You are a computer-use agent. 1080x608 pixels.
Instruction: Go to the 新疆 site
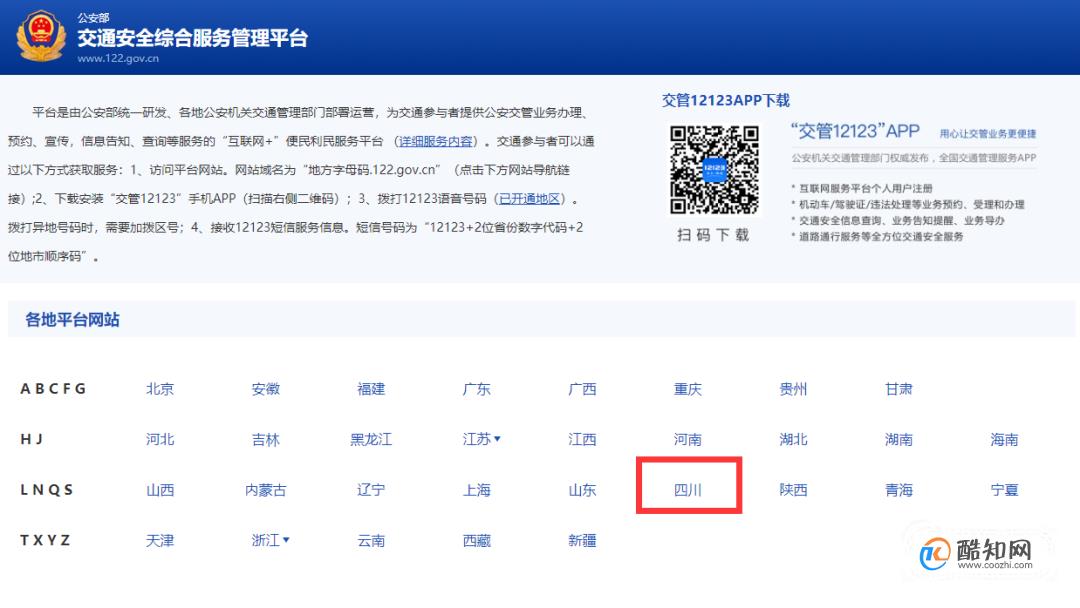coord(582,541)
